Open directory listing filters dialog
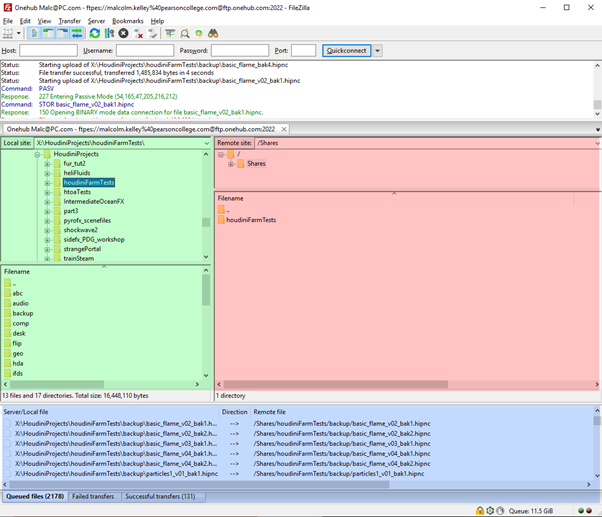602x517 pixels. (x=170, y=34)
